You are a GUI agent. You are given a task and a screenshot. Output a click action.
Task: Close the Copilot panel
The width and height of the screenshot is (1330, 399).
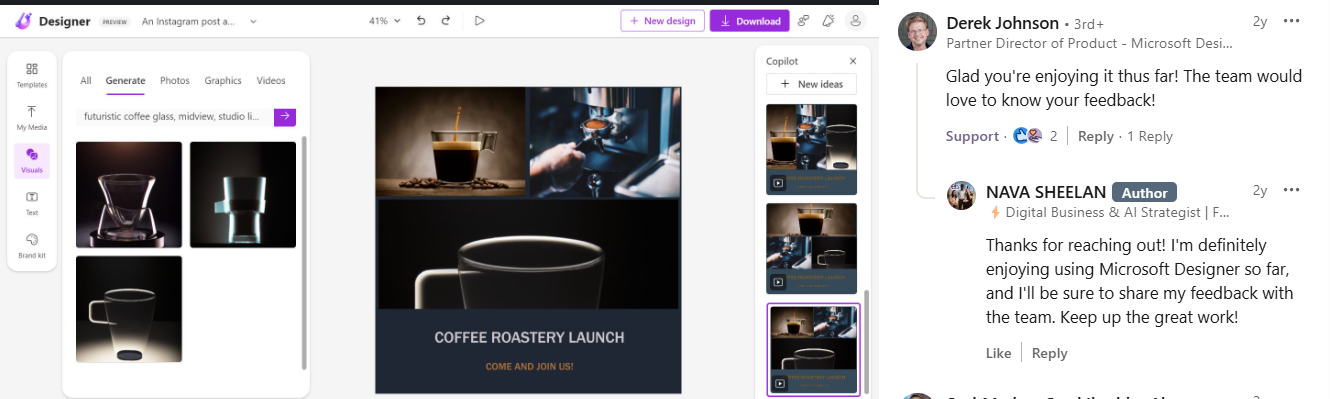853,61
